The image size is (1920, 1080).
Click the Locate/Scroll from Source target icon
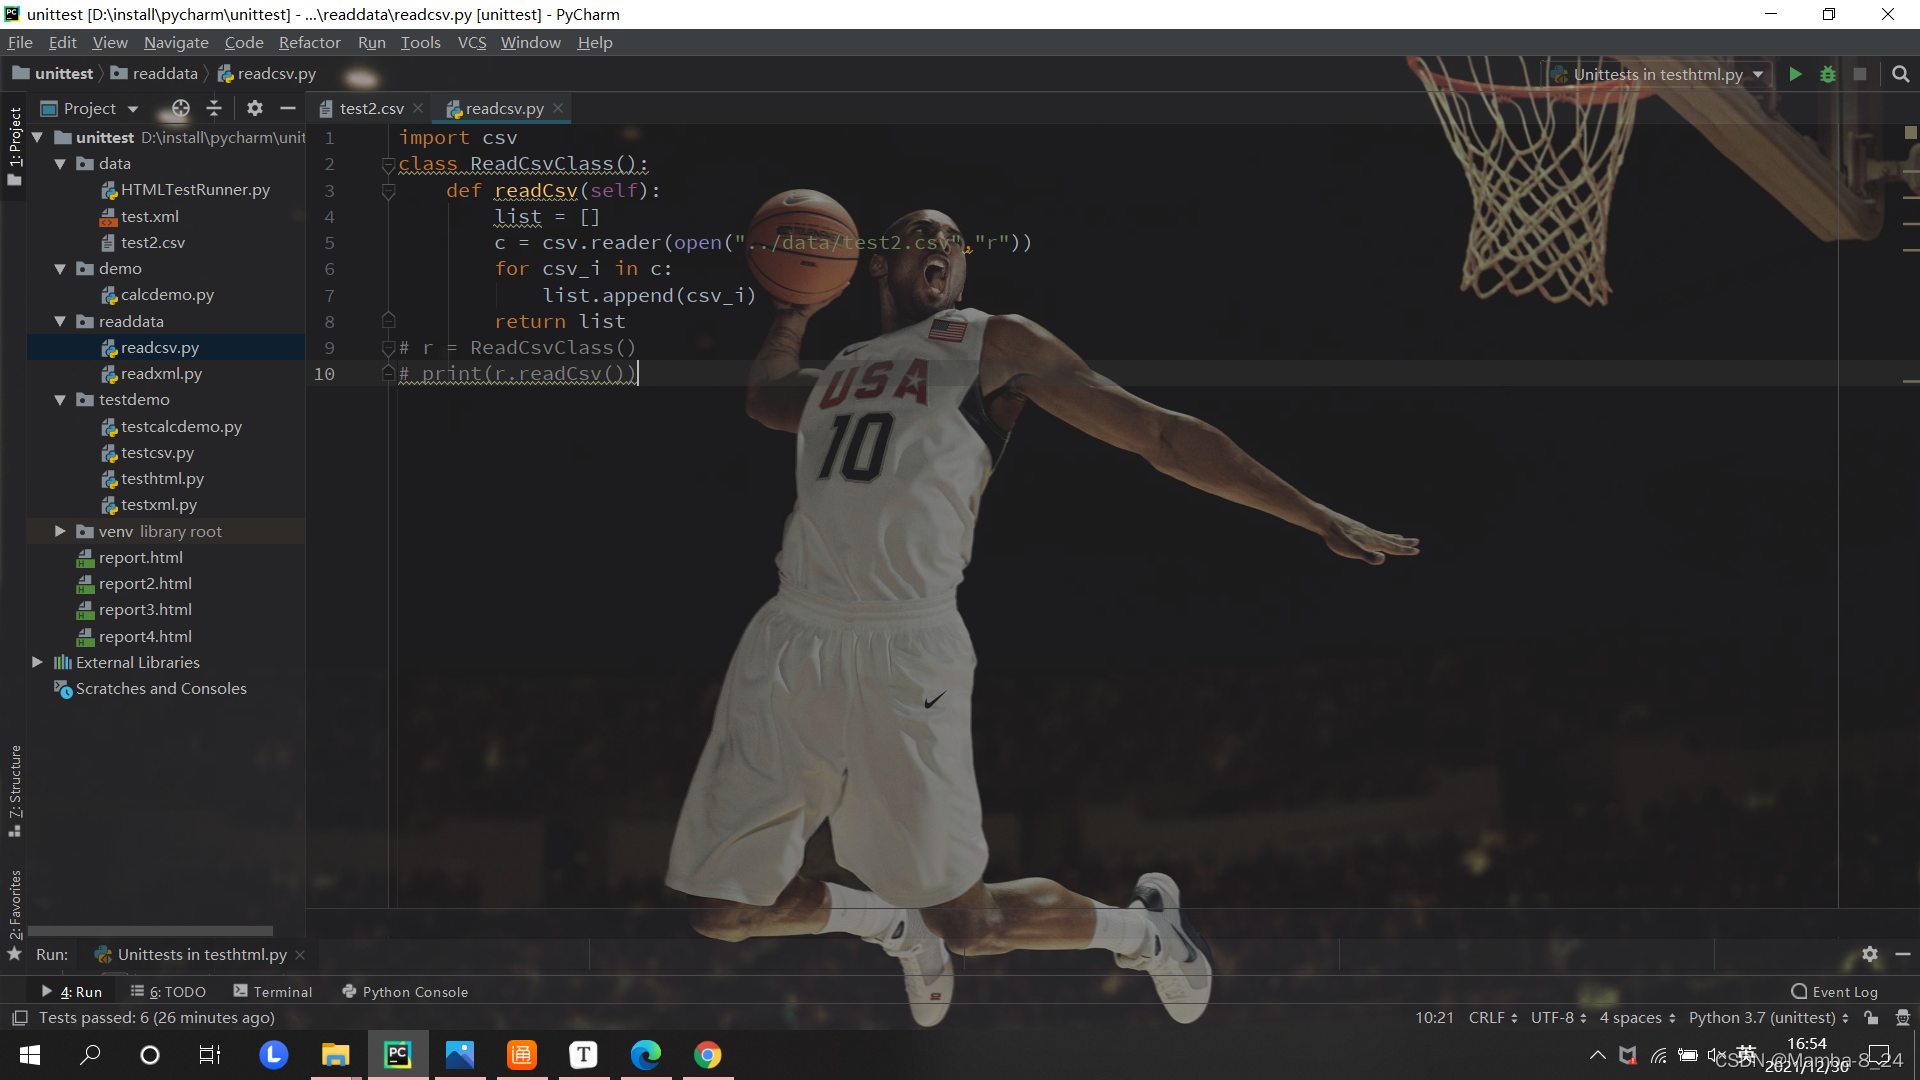[180, 108]
